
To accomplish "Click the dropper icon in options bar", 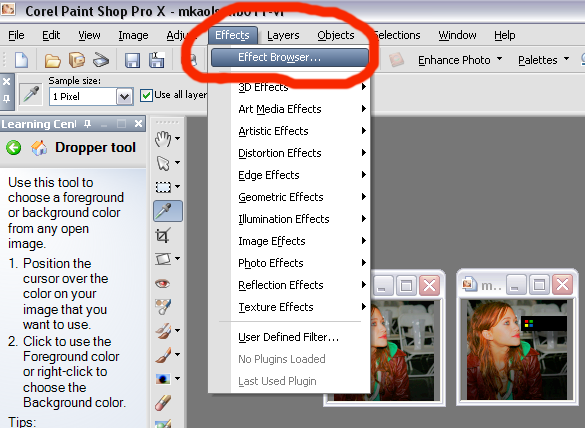I will coord(31,94).
